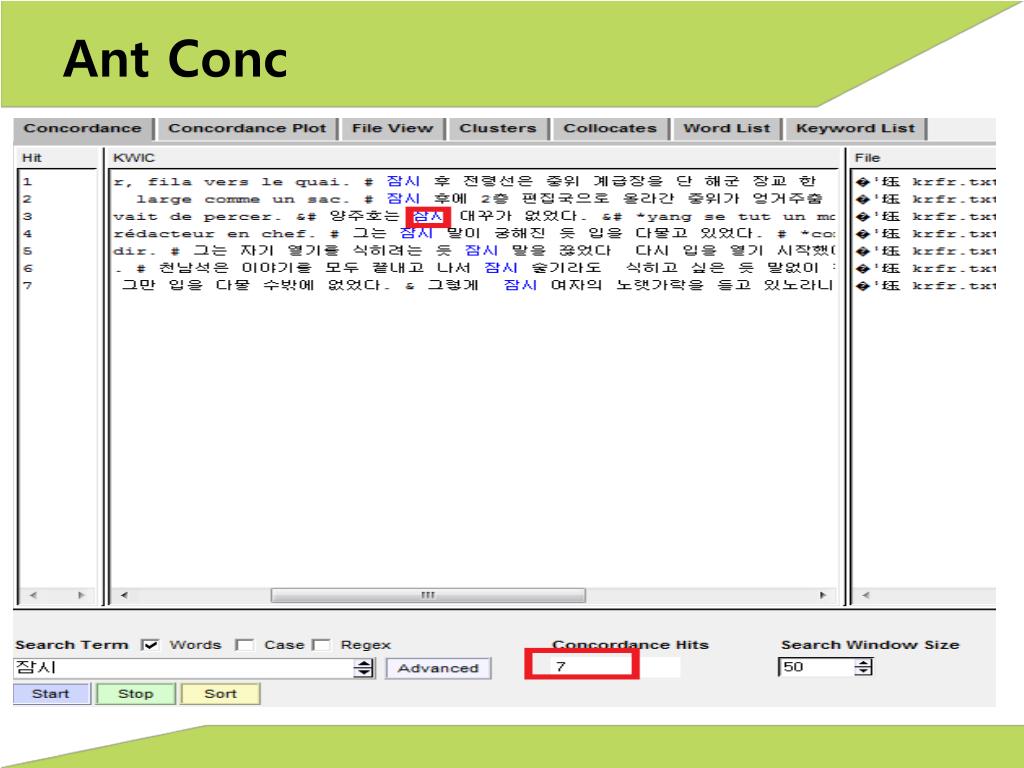Image resolution: width=1024 pixels, height=768 pixels.
Task: Select hit number 3 in Hit column
Action: click(x=27, y=216)
